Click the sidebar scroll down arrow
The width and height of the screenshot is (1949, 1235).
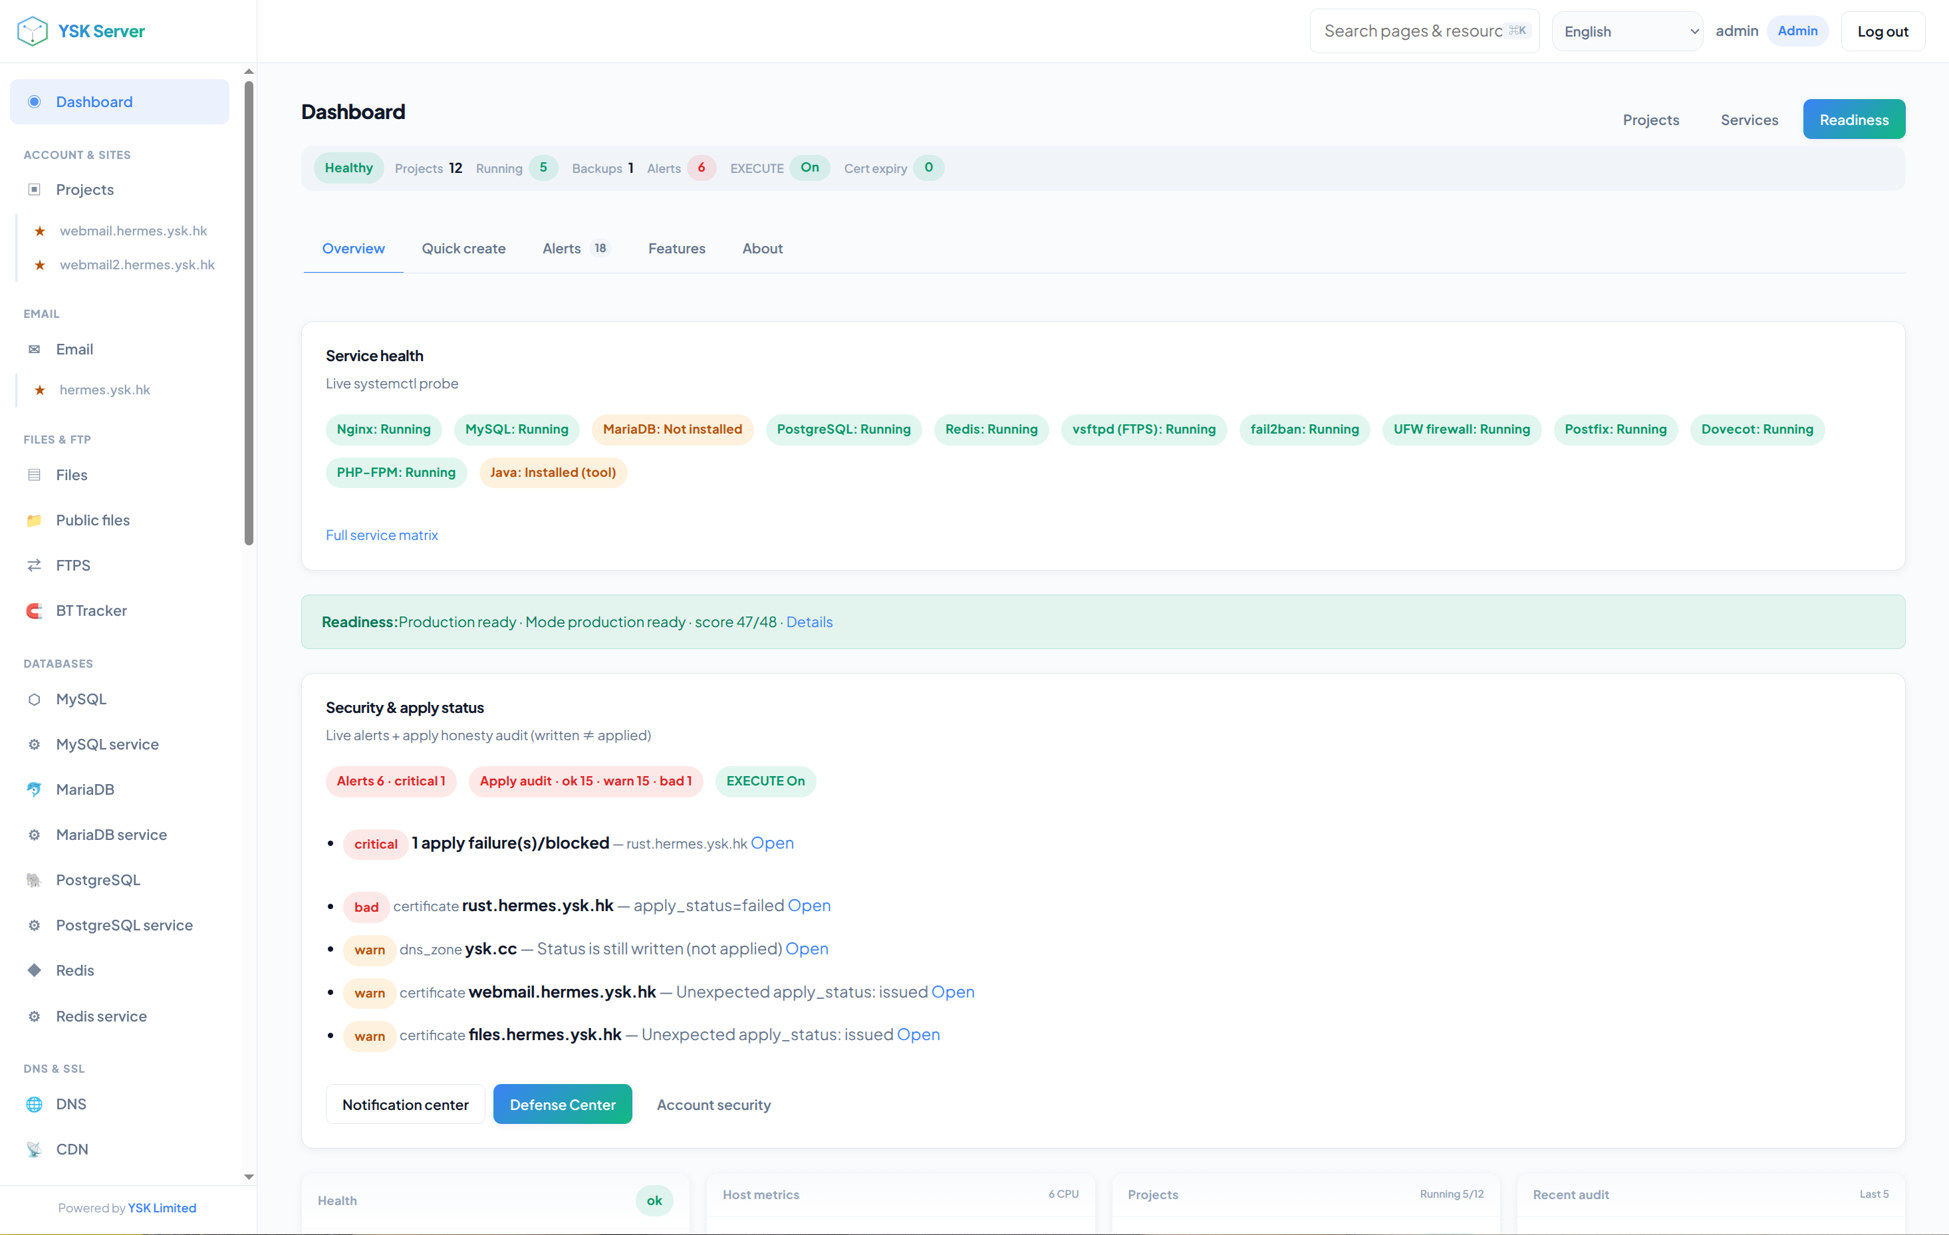tap(249, 1177)
